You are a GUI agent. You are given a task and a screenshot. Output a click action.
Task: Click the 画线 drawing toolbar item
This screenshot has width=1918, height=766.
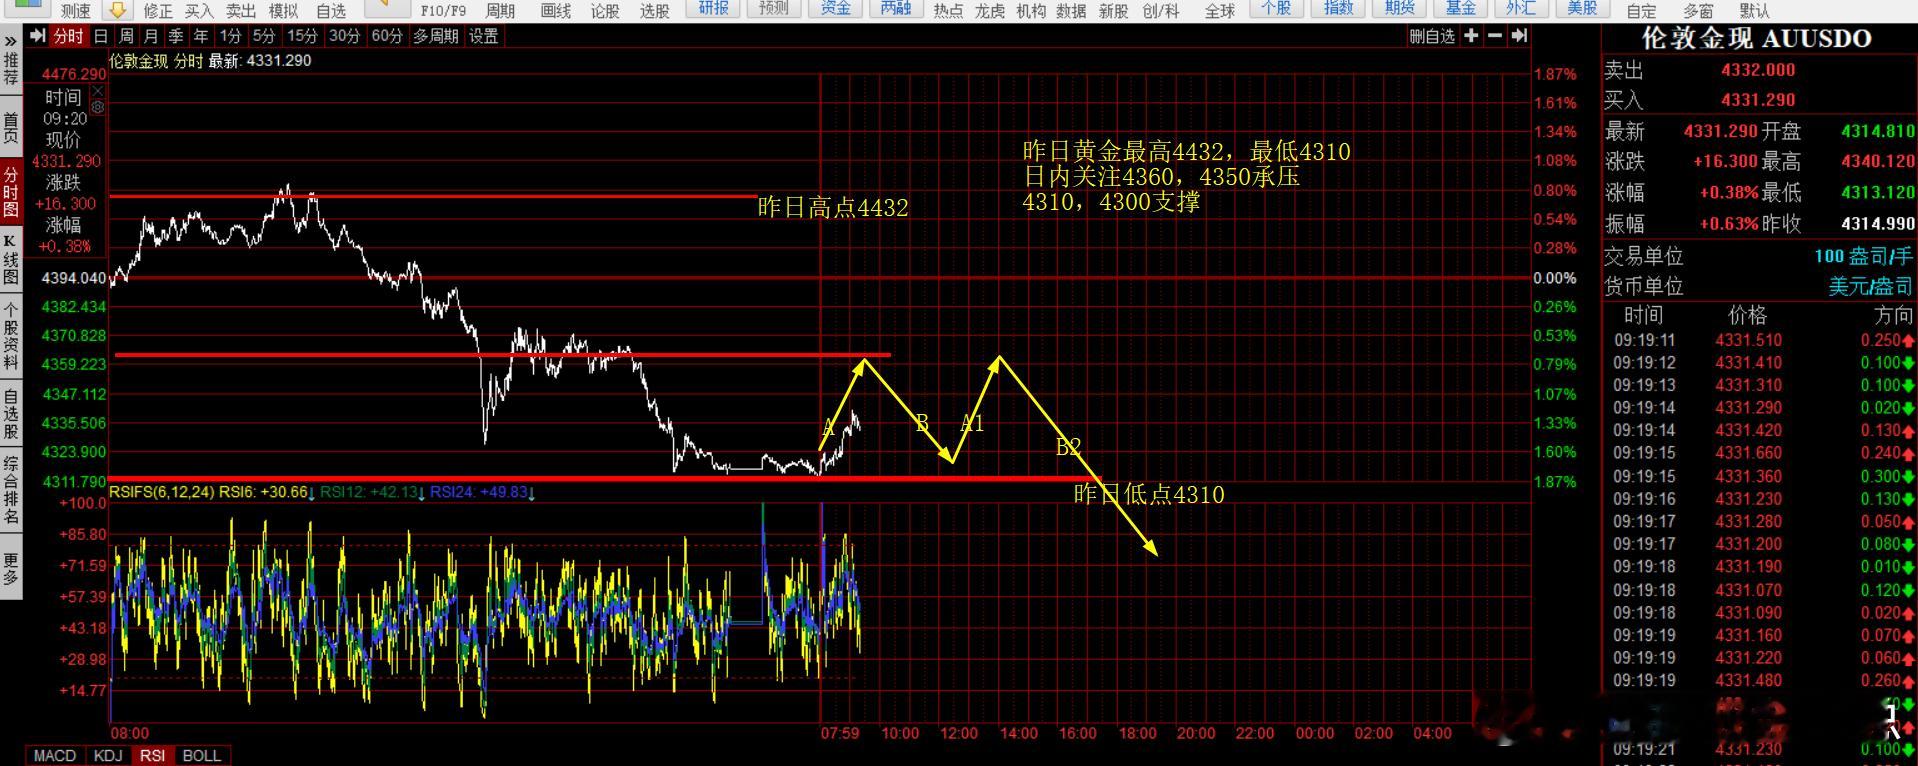tap(555, 11)
